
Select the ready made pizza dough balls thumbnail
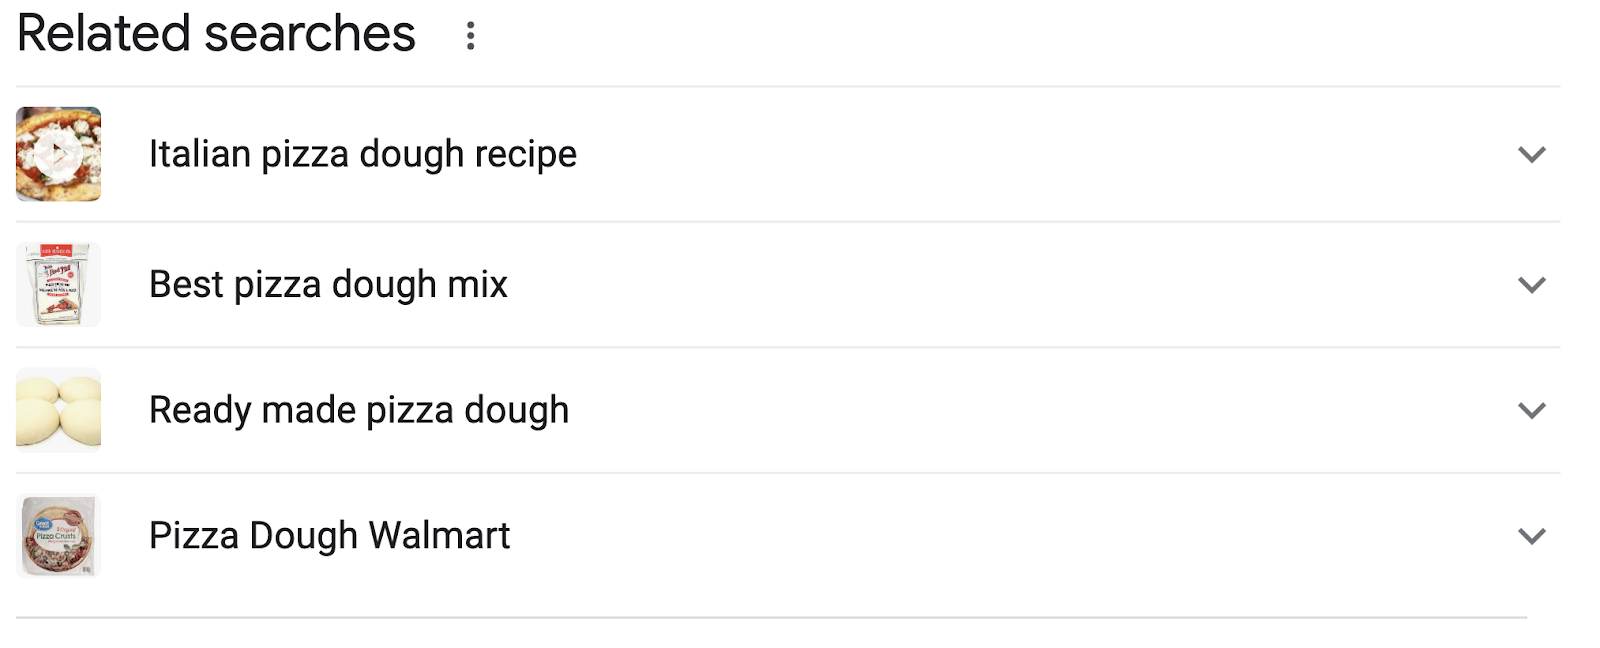pos(57,410)
